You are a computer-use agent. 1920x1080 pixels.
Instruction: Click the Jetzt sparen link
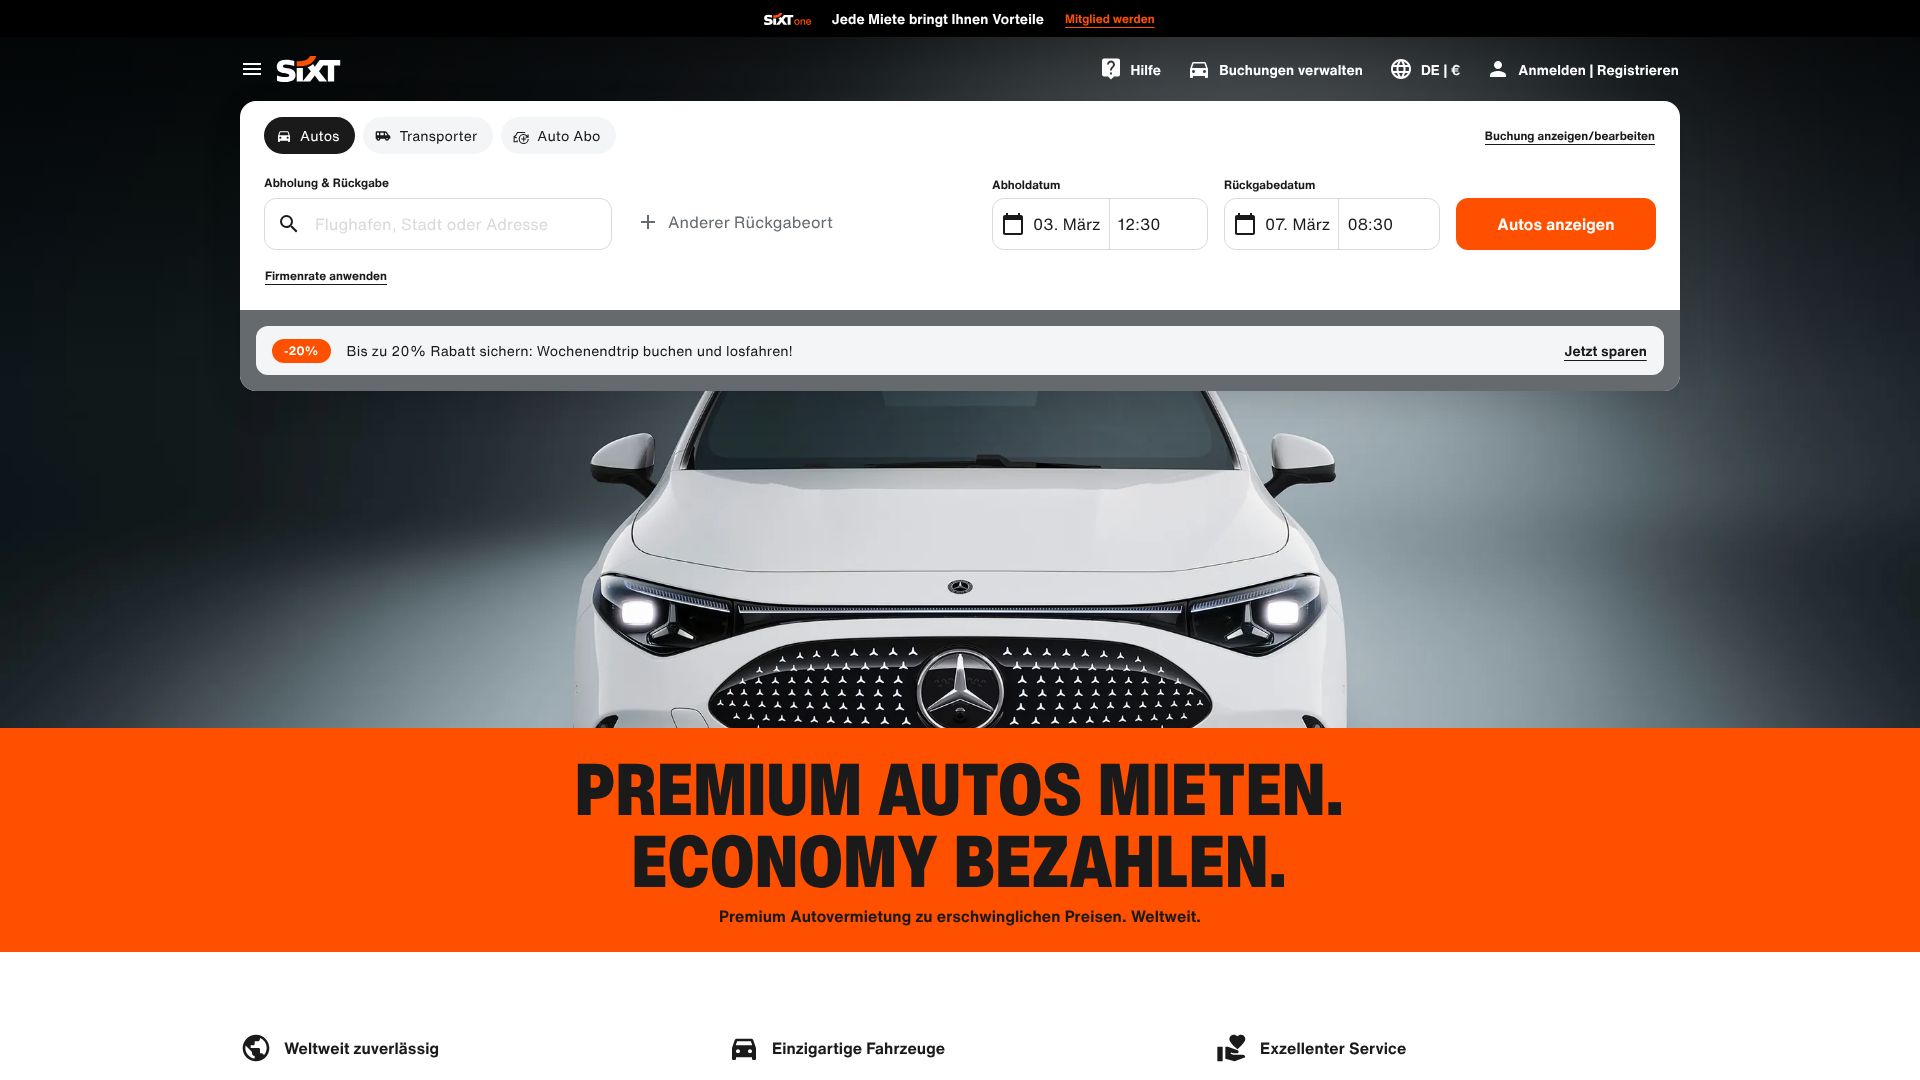(x=1605, y=351)
